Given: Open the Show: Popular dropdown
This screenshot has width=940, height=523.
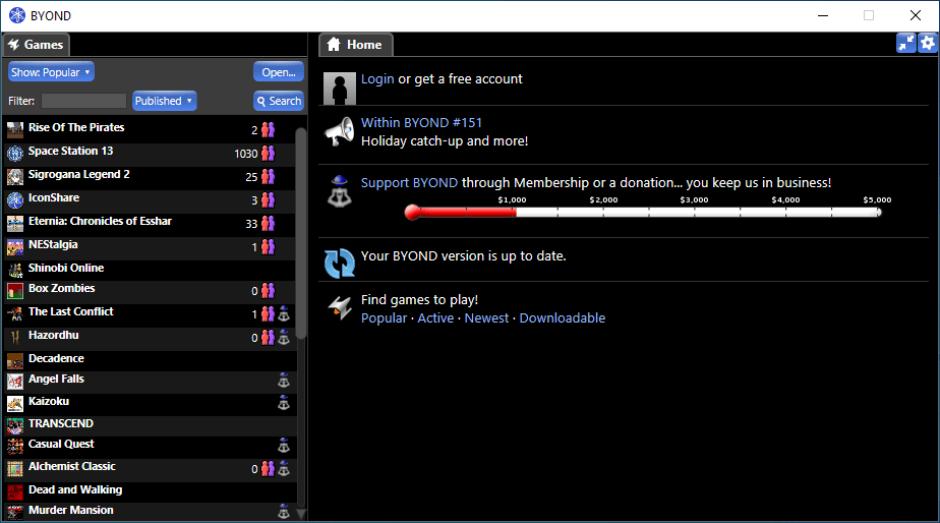Looking at the screenshot, I should (51, 72).
